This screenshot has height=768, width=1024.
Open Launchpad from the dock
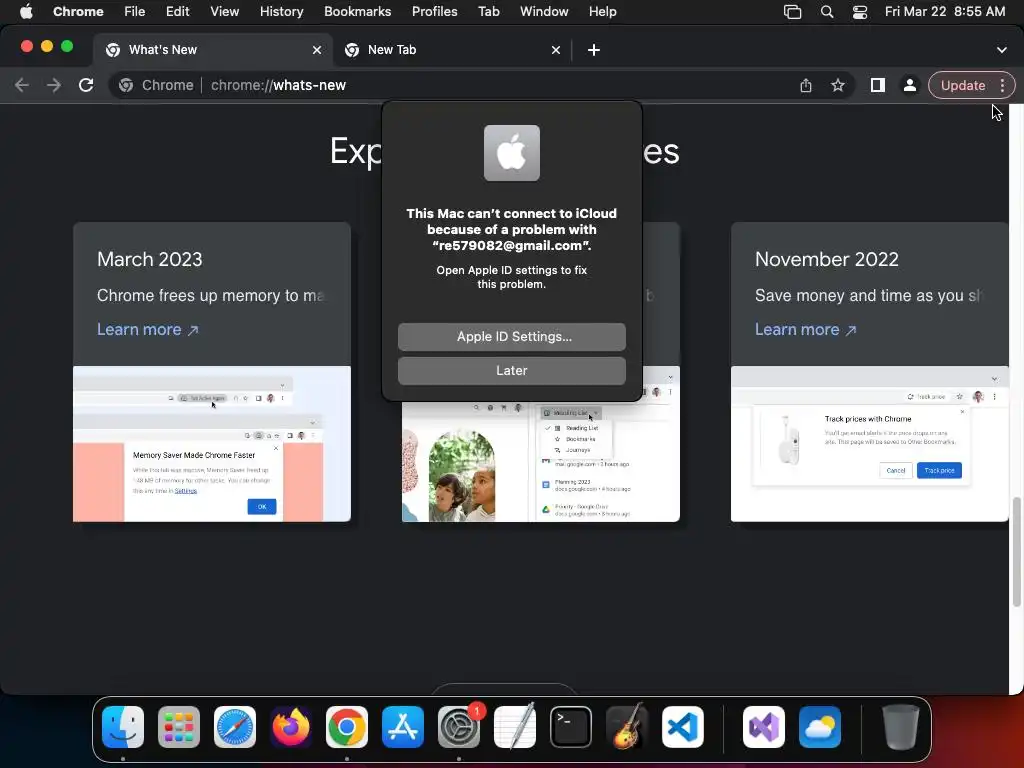[x=179, y=726]
